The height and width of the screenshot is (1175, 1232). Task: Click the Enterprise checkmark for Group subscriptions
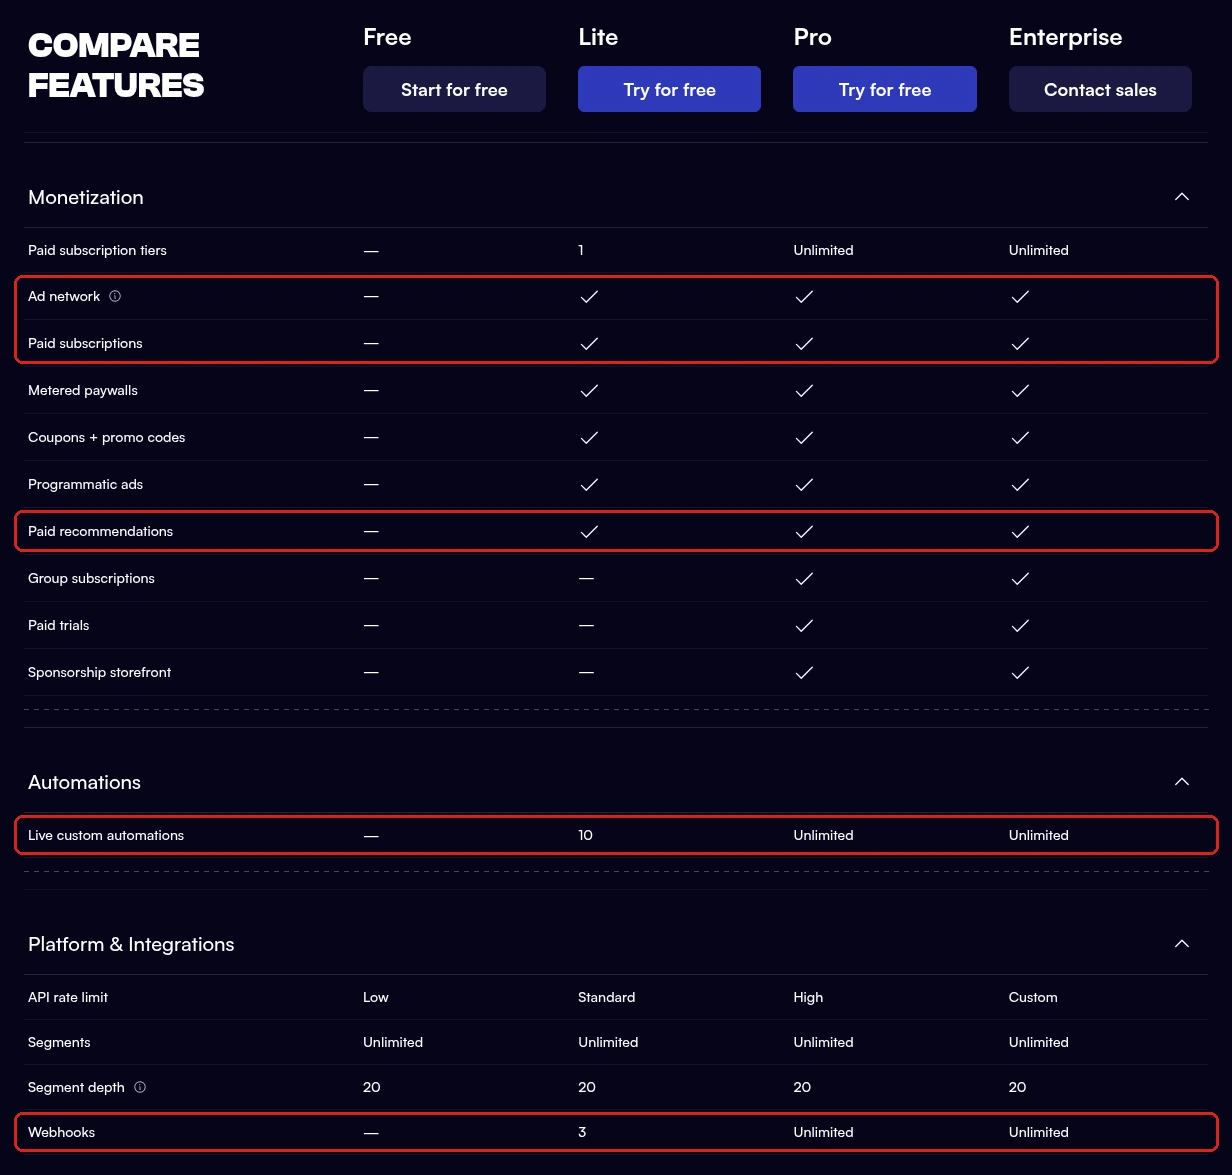[x=1020, y=579]
